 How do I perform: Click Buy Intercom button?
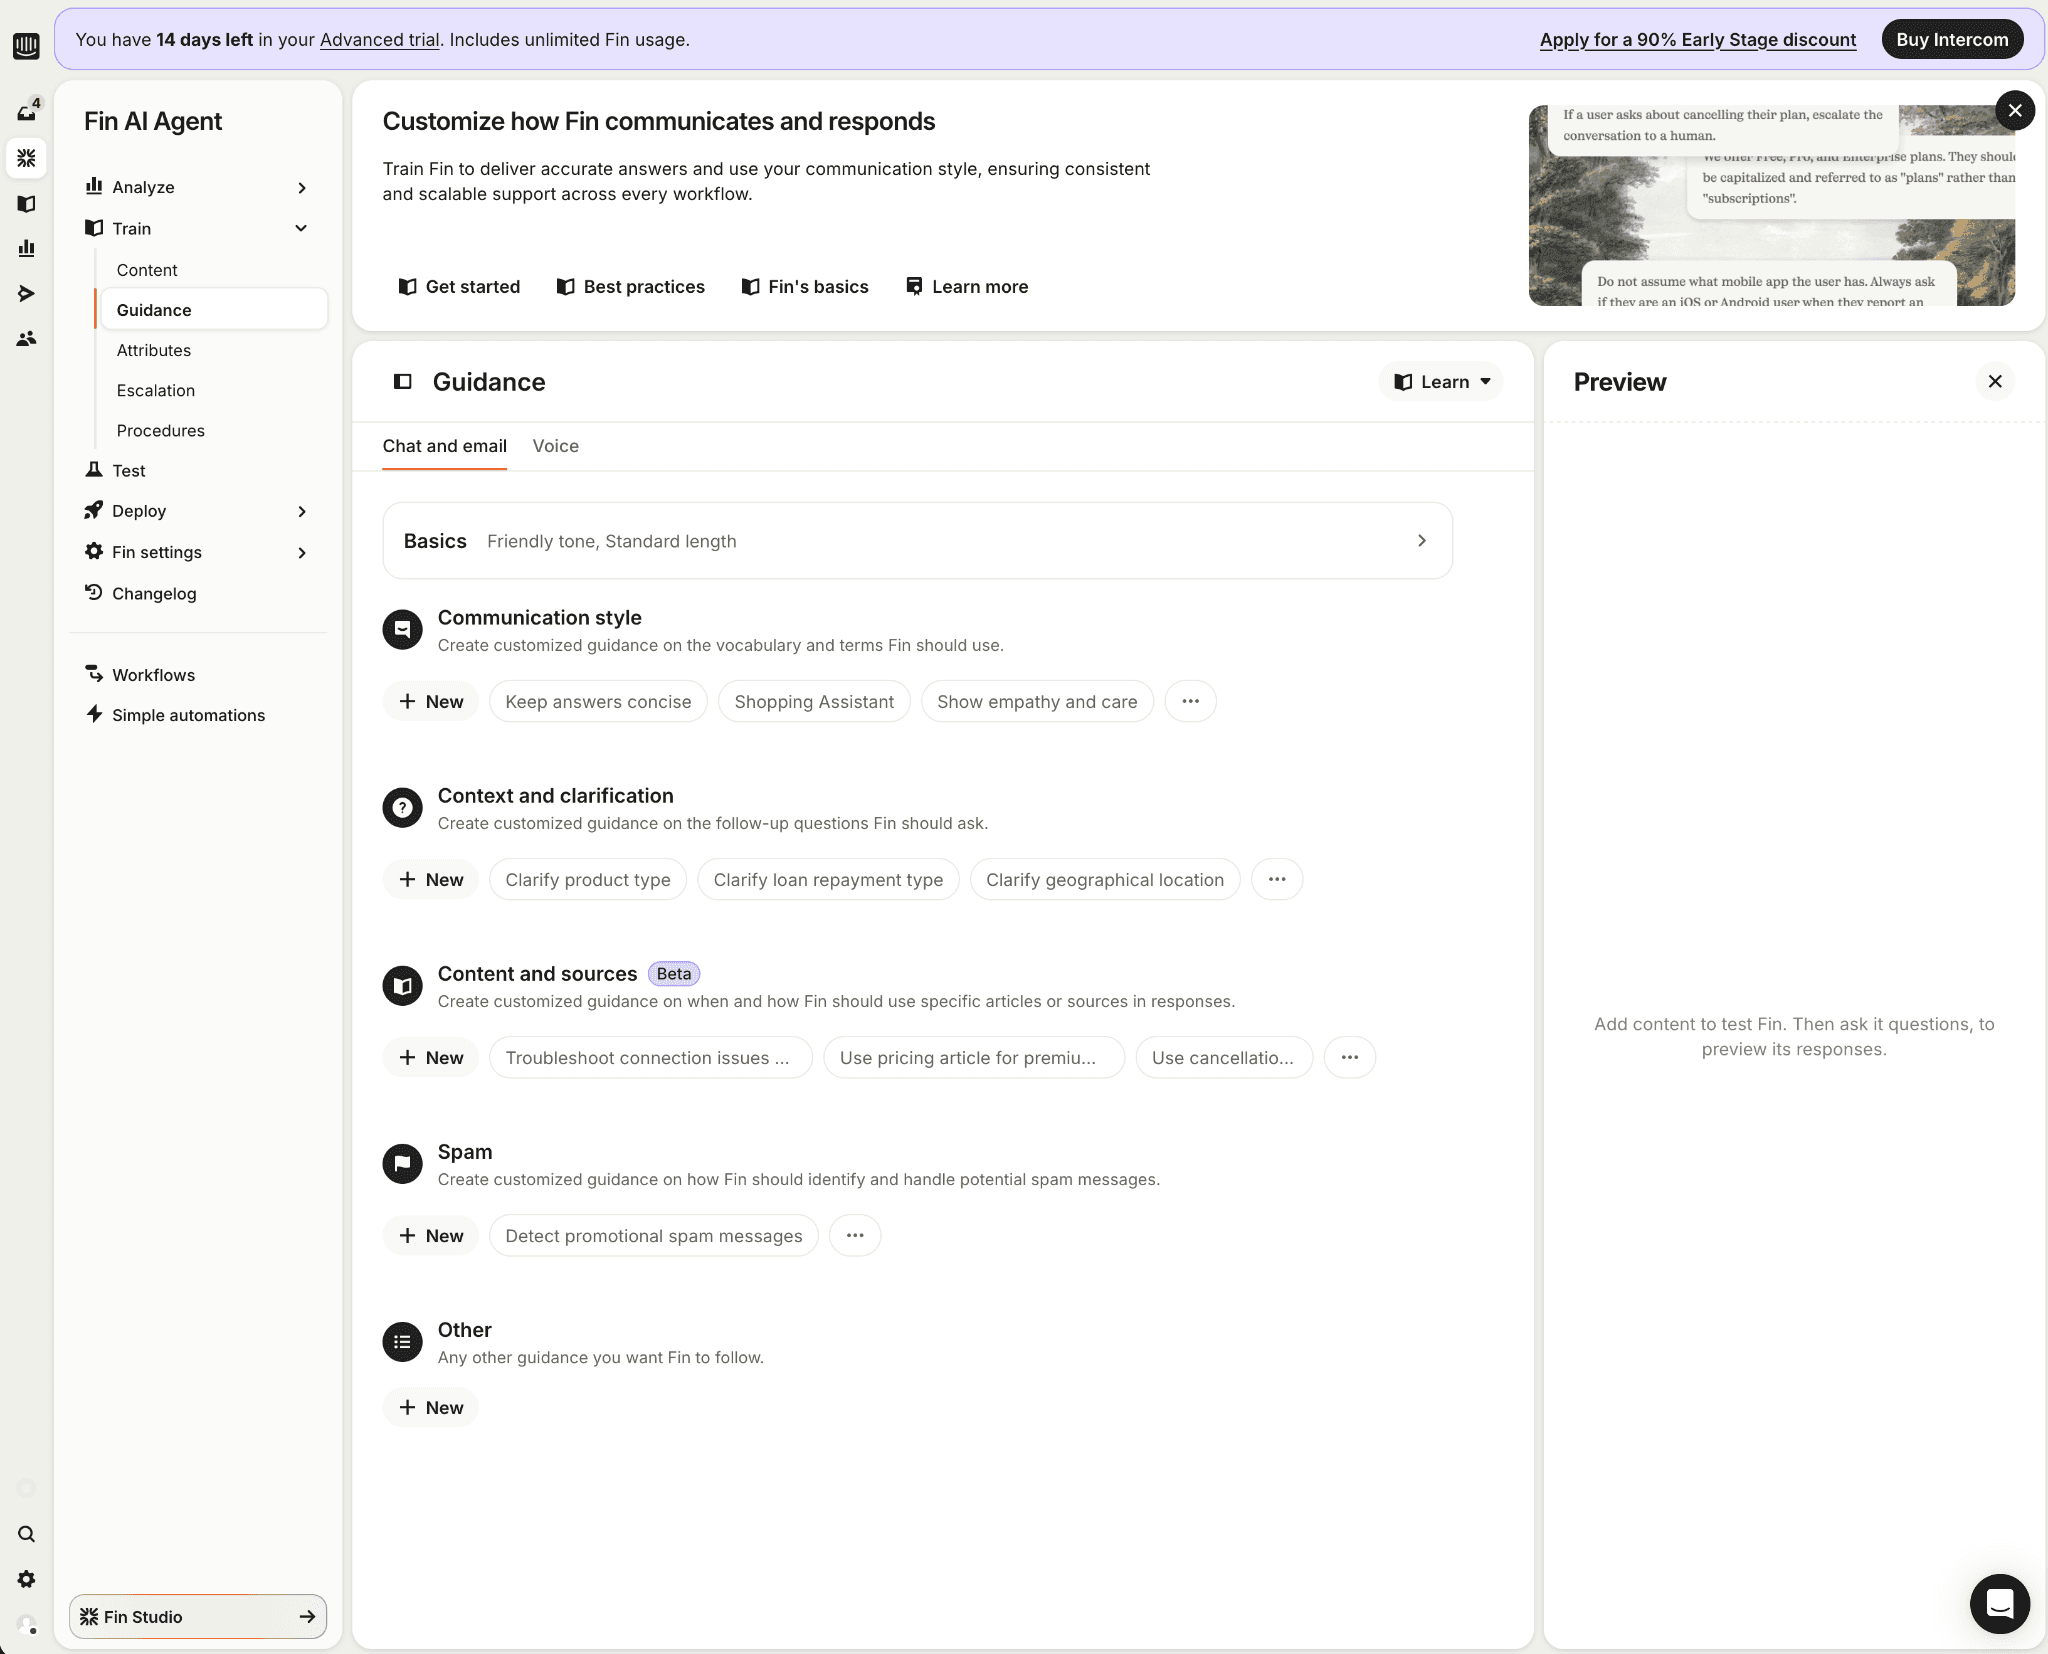[1951, 40]
